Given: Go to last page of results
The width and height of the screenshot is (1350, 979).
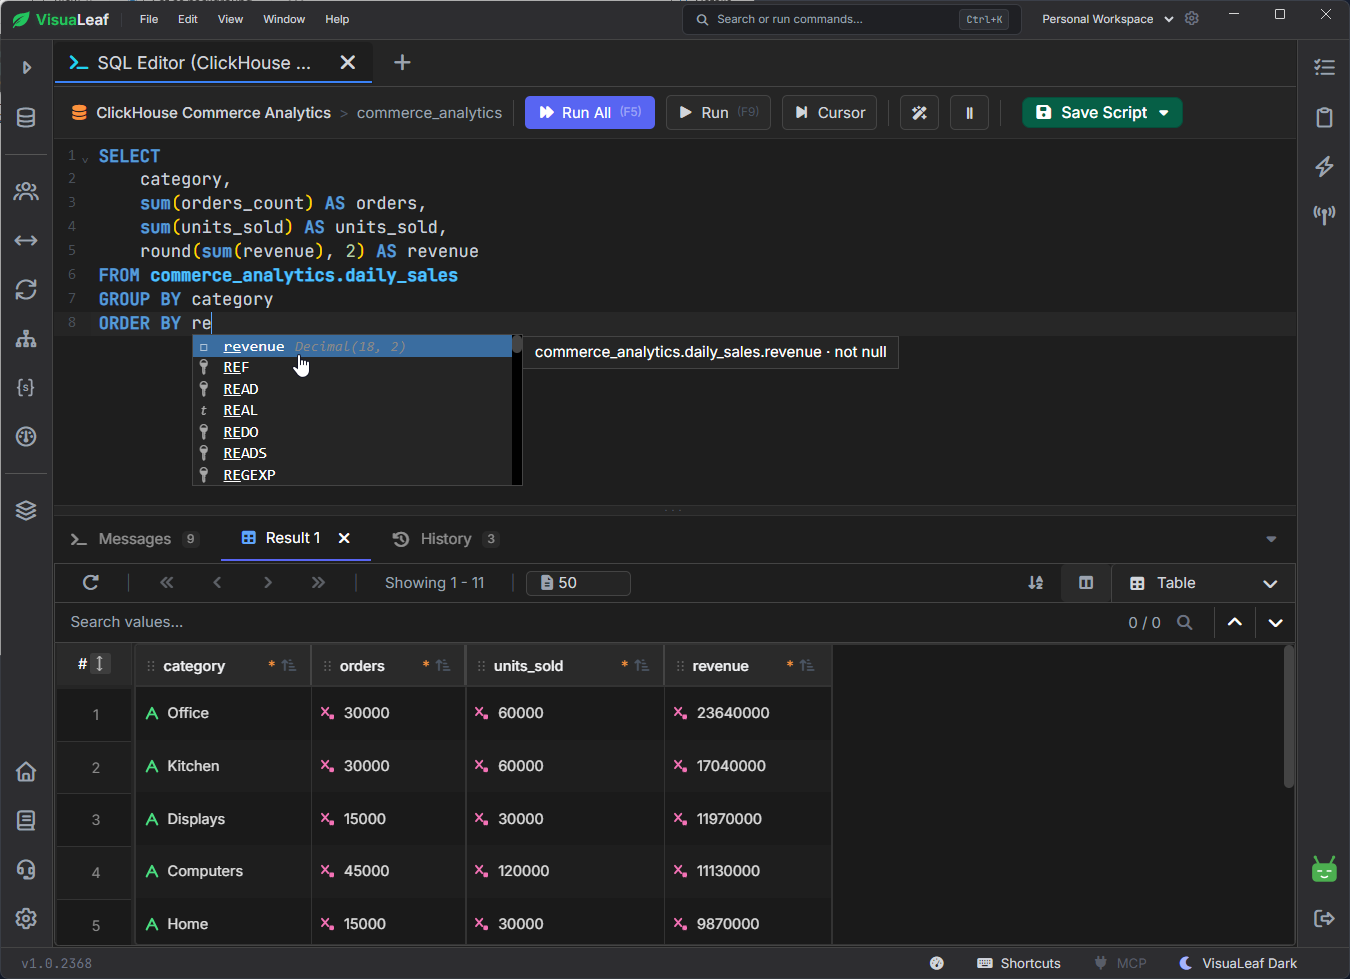Looking at the screenshot, I should [318, 582].
